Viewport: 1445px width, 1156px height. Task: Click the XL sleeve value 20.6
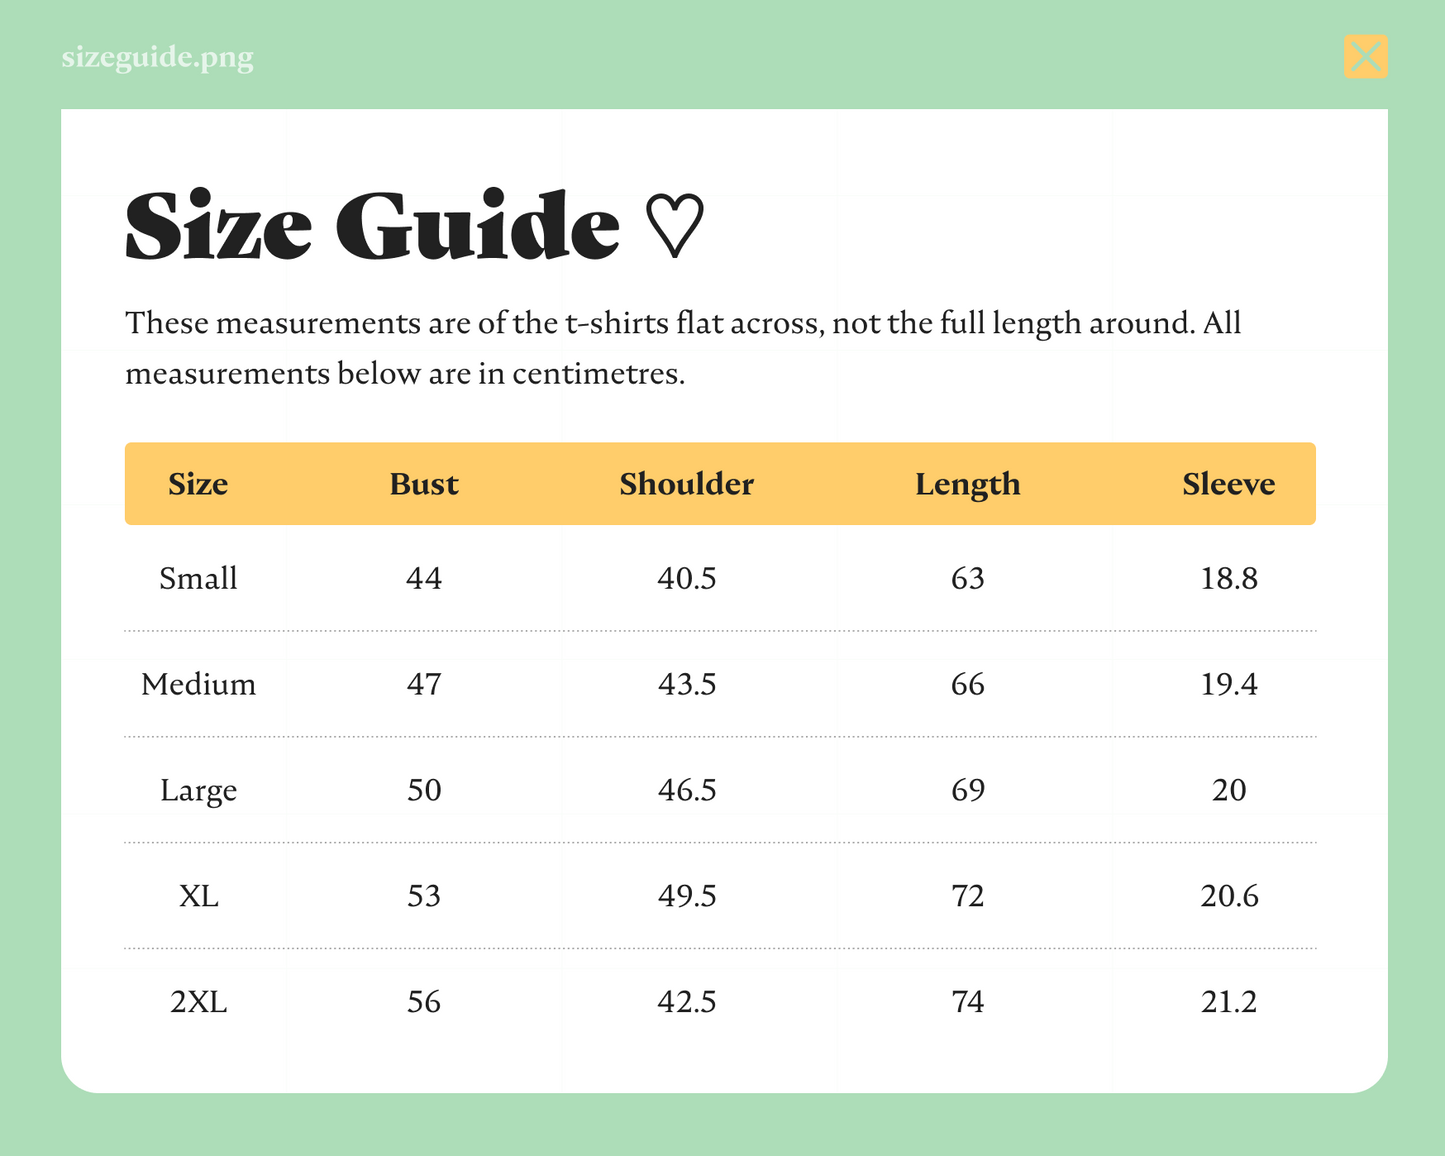pyautogui.click(x=1229, y=896)
